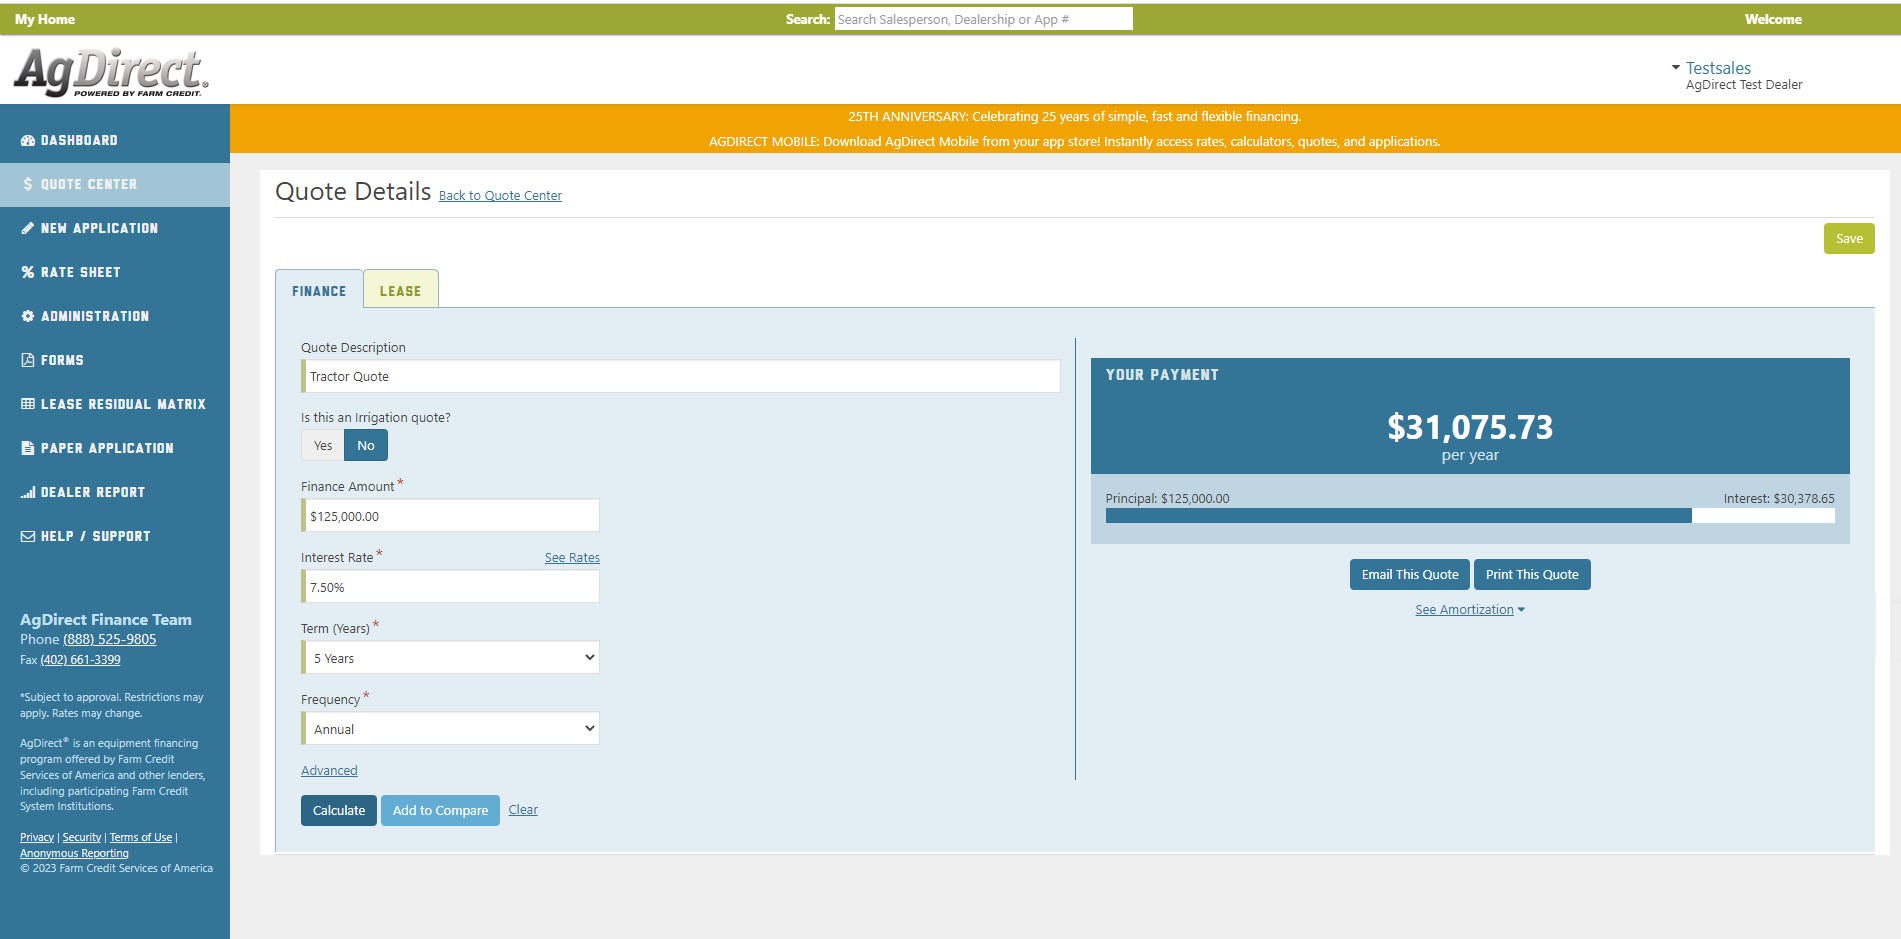
Task: Click the fax number (402) 661-3399
Action: tap(80, 660)
